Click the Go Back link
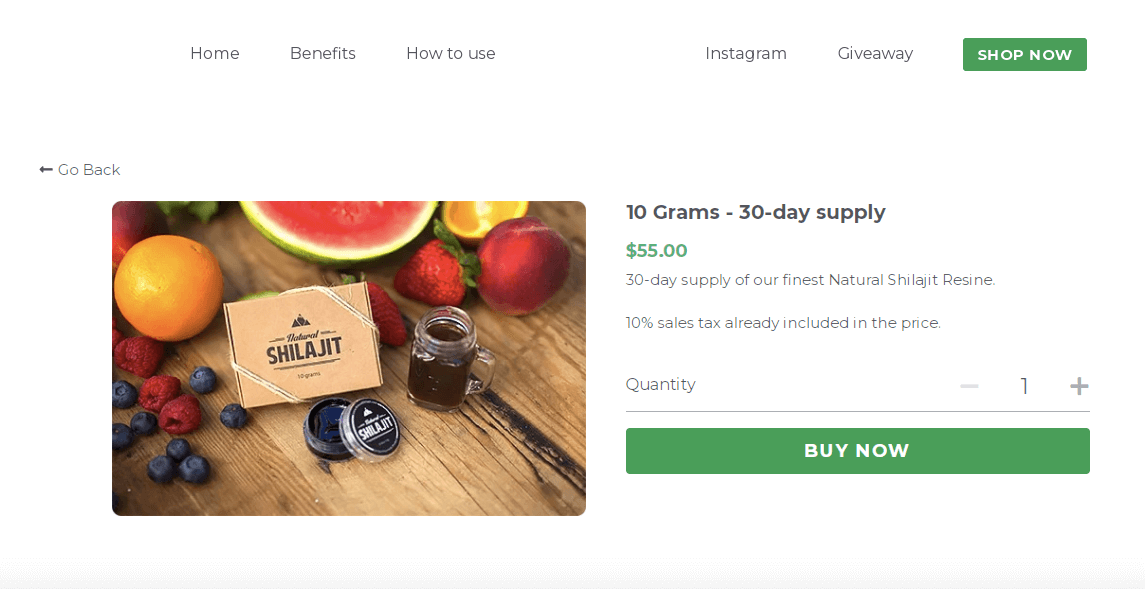This screenshot has width=1145, height=589. tap(90, 169)
